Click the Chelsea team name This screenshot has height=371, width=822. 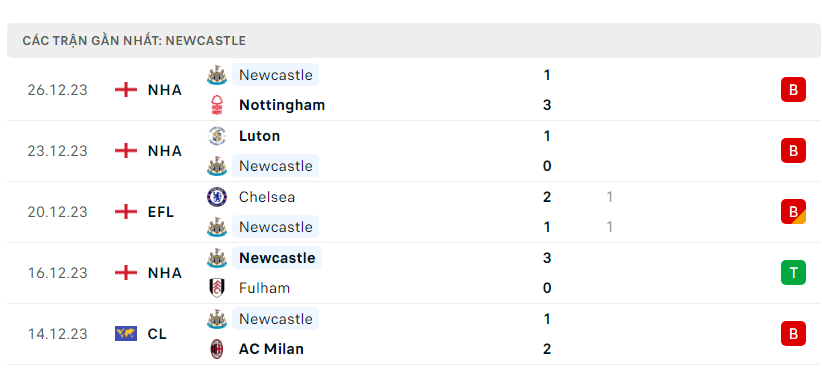[x=267, y=197]
